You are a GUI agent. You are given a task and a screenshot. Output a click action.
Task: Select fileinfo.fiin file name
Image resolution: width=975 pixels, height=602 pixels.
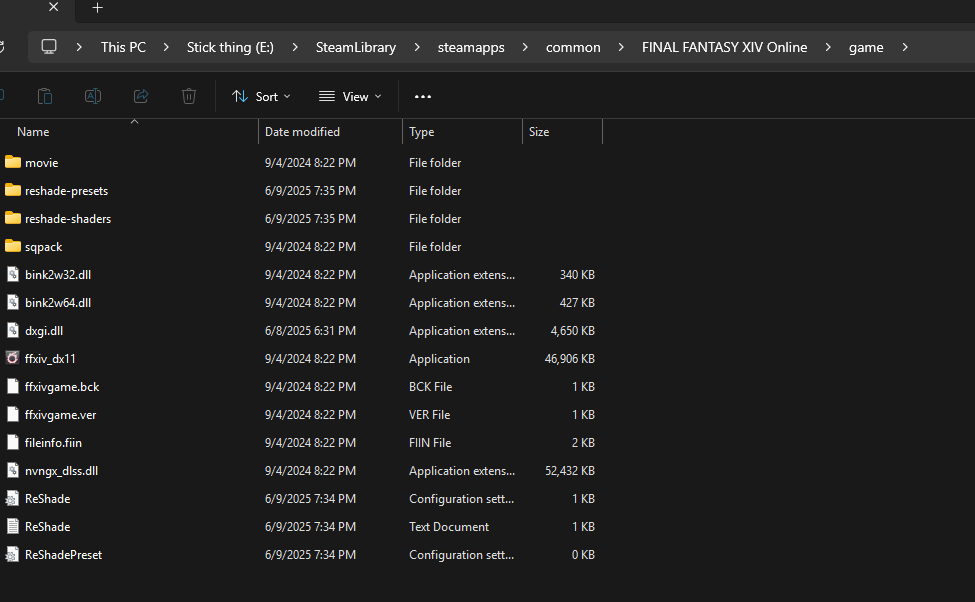(53, 443)
